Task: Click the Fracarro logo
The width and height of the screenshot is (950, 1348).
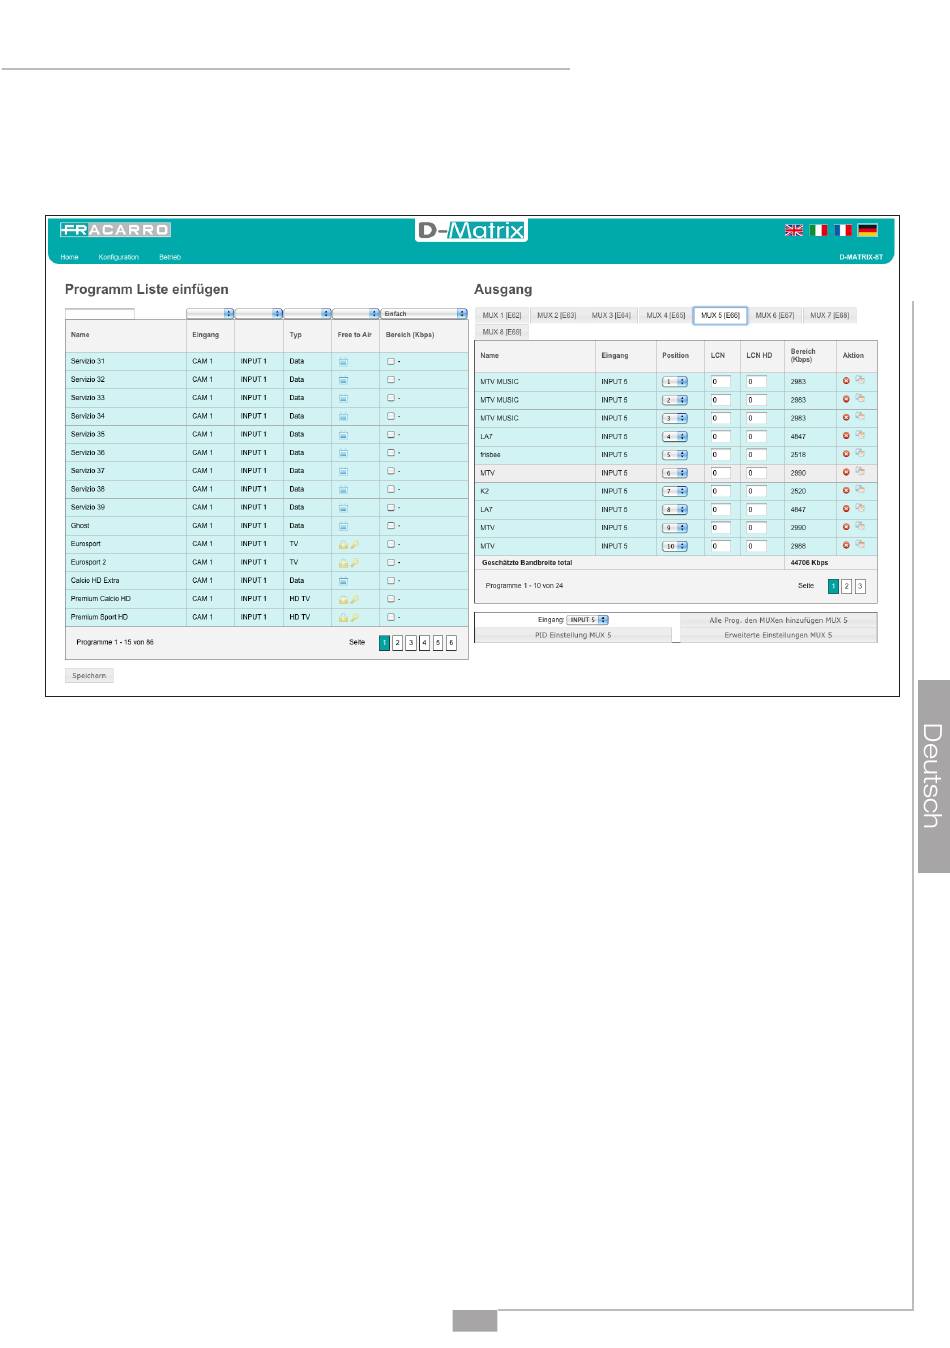Action: point(115,230)
